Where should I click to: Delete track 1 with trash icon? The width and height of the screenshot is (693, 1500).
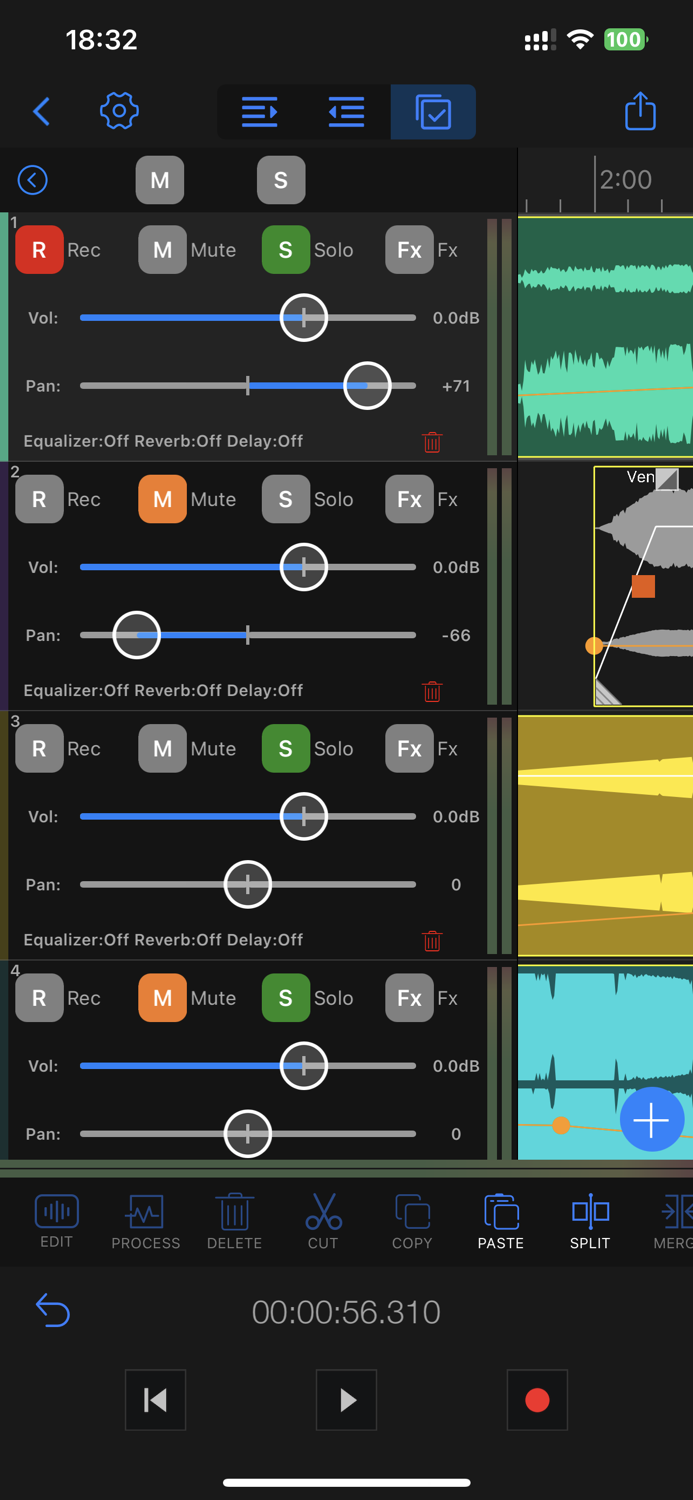point(432,442)
